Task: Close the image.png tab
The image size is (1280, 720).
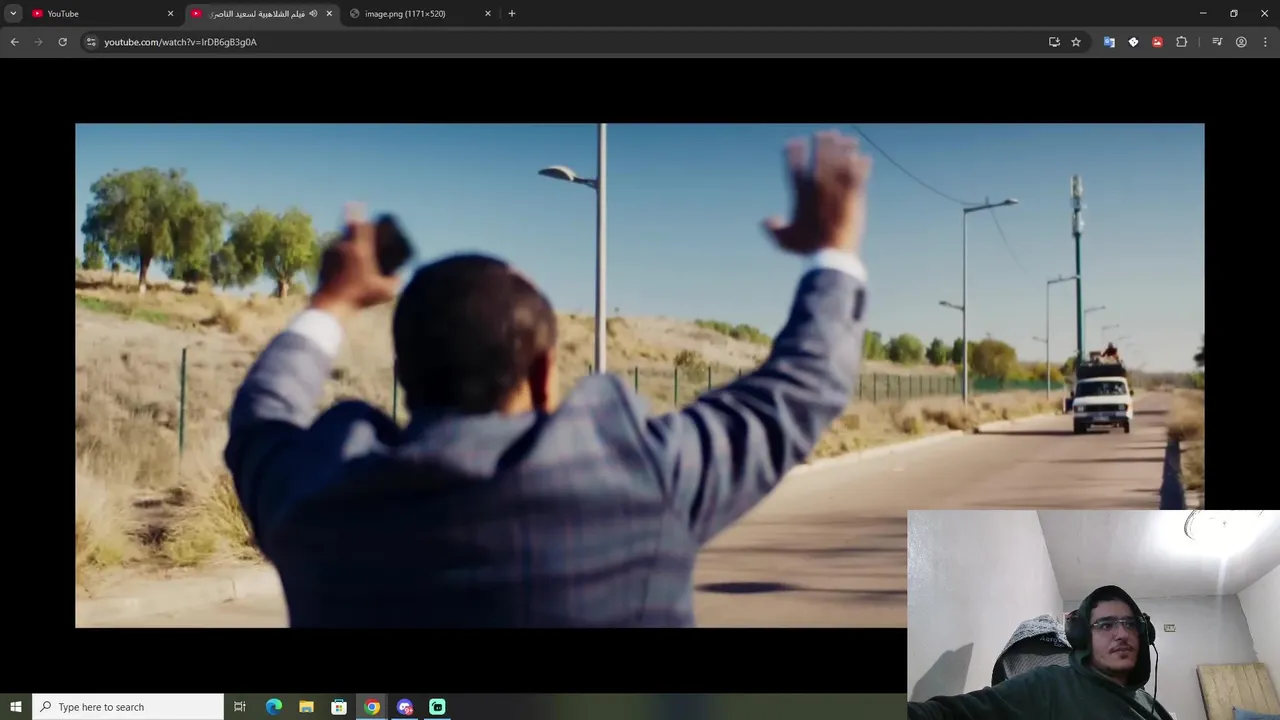Action: coord(488,13)
